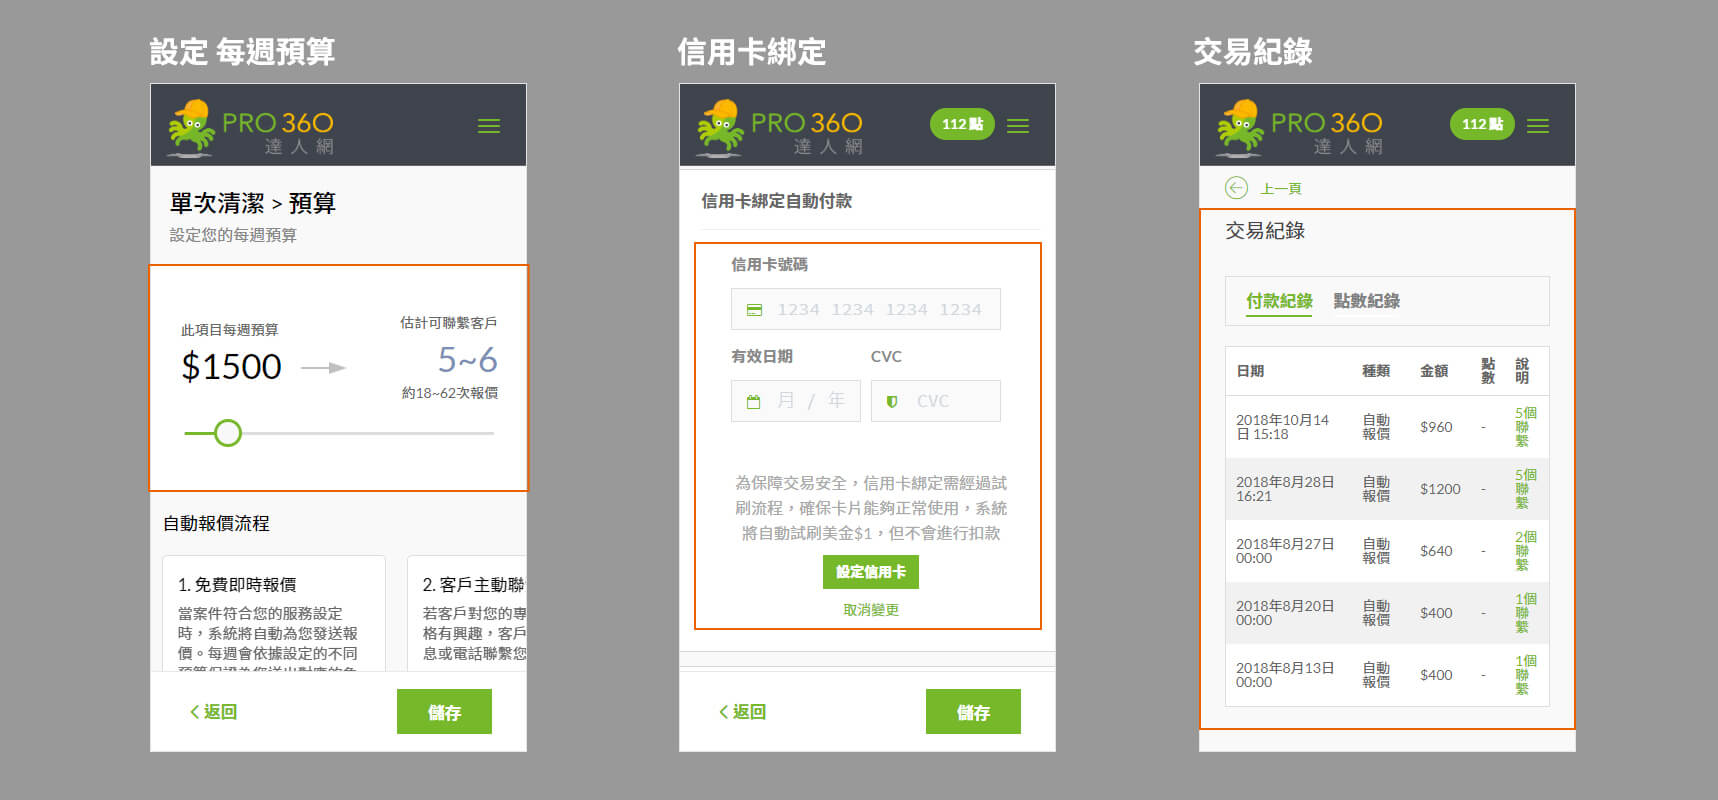
Task: Open hamburger menu on weekly budget screen
Action: pyautogui.click(x=489, y=126)
